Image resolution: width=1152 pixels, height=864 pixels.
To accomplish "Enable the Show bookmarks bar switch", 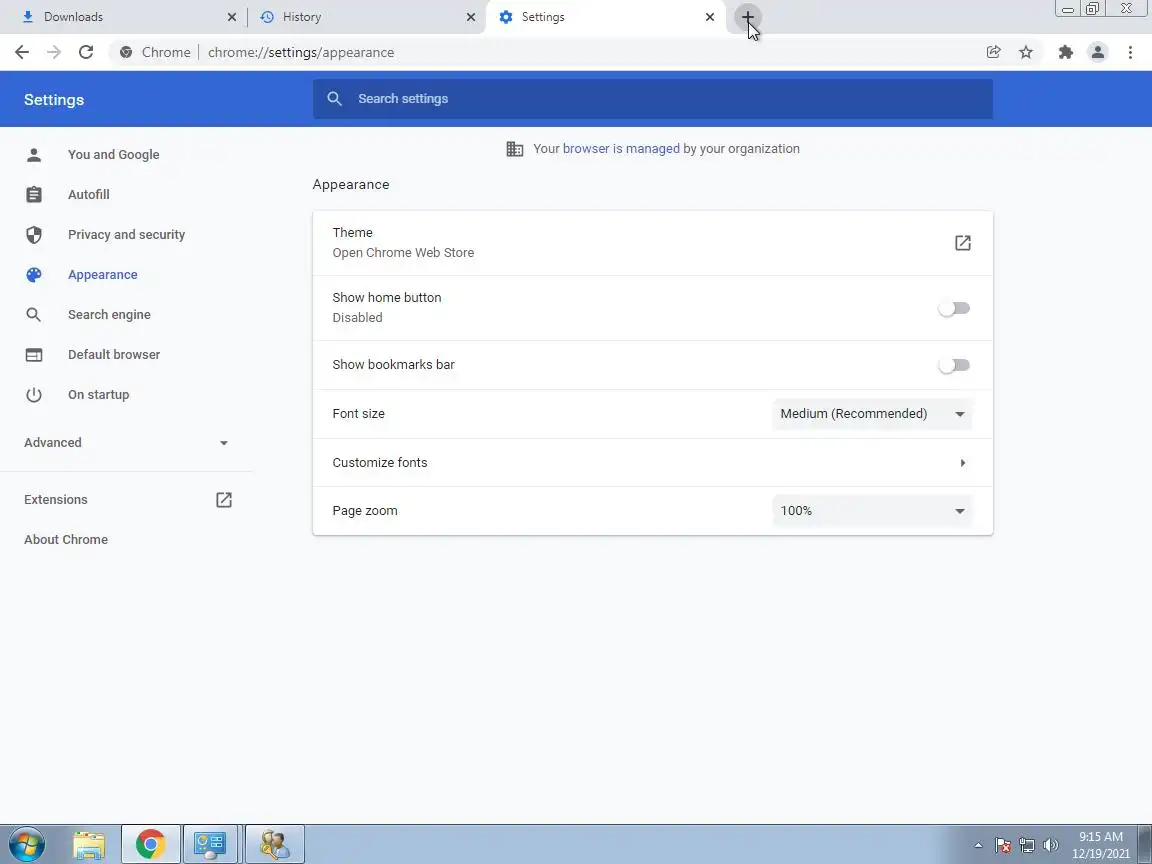I will [x=954, y=365].
